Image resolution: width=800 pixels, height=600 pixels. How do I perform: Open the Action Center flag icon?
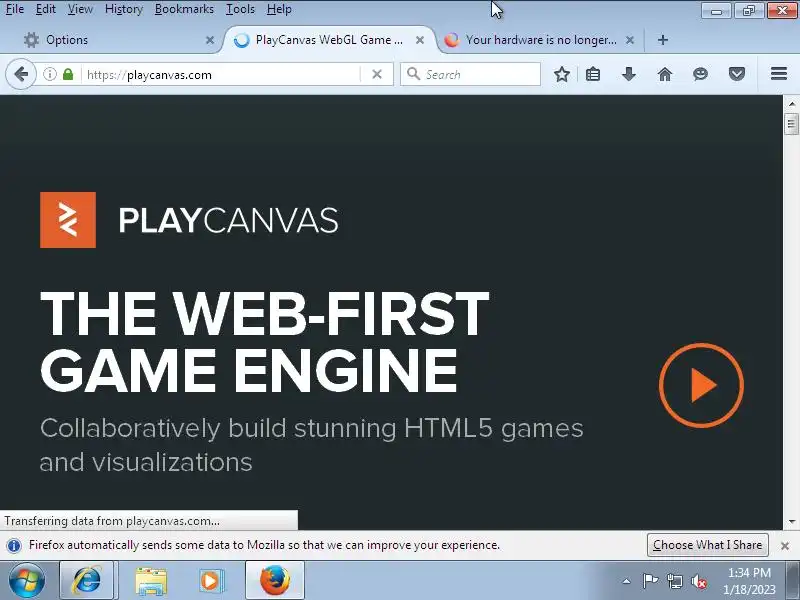click(650, 581)
